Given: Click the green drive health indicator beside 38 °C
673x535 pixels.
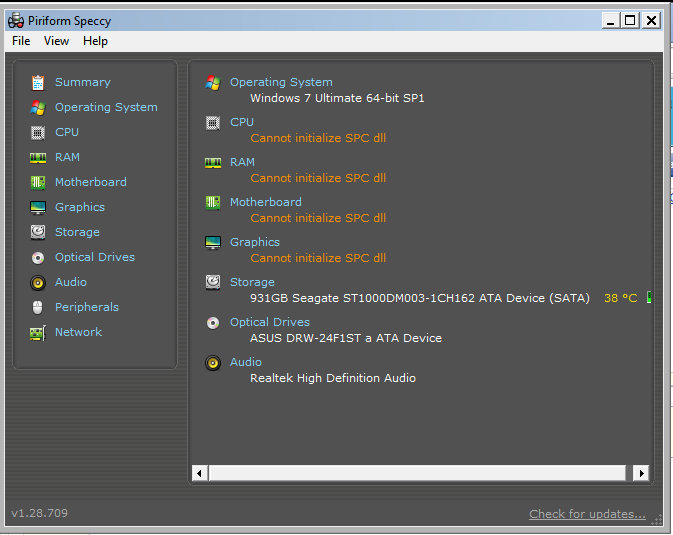Looking at the screenshot, I should [649, 297].
